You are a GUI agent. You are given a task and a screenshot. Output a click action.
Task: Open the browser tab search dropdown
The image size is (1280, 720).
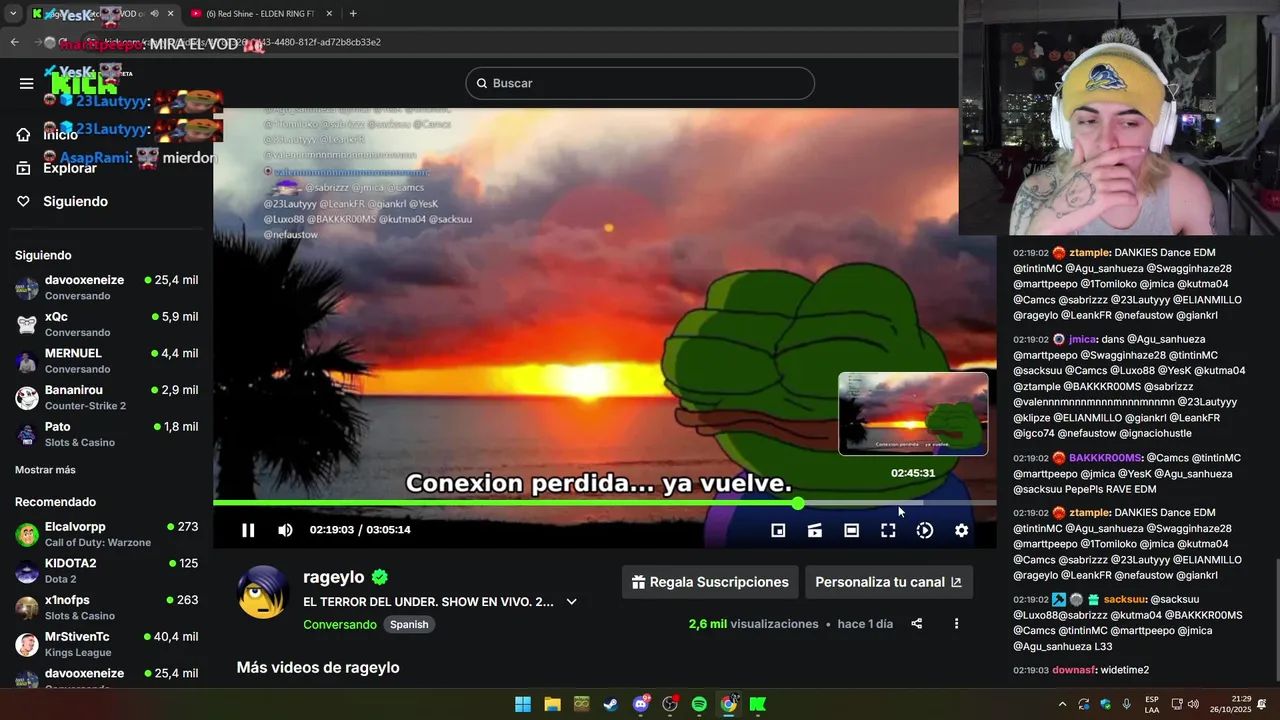(12, 14)
